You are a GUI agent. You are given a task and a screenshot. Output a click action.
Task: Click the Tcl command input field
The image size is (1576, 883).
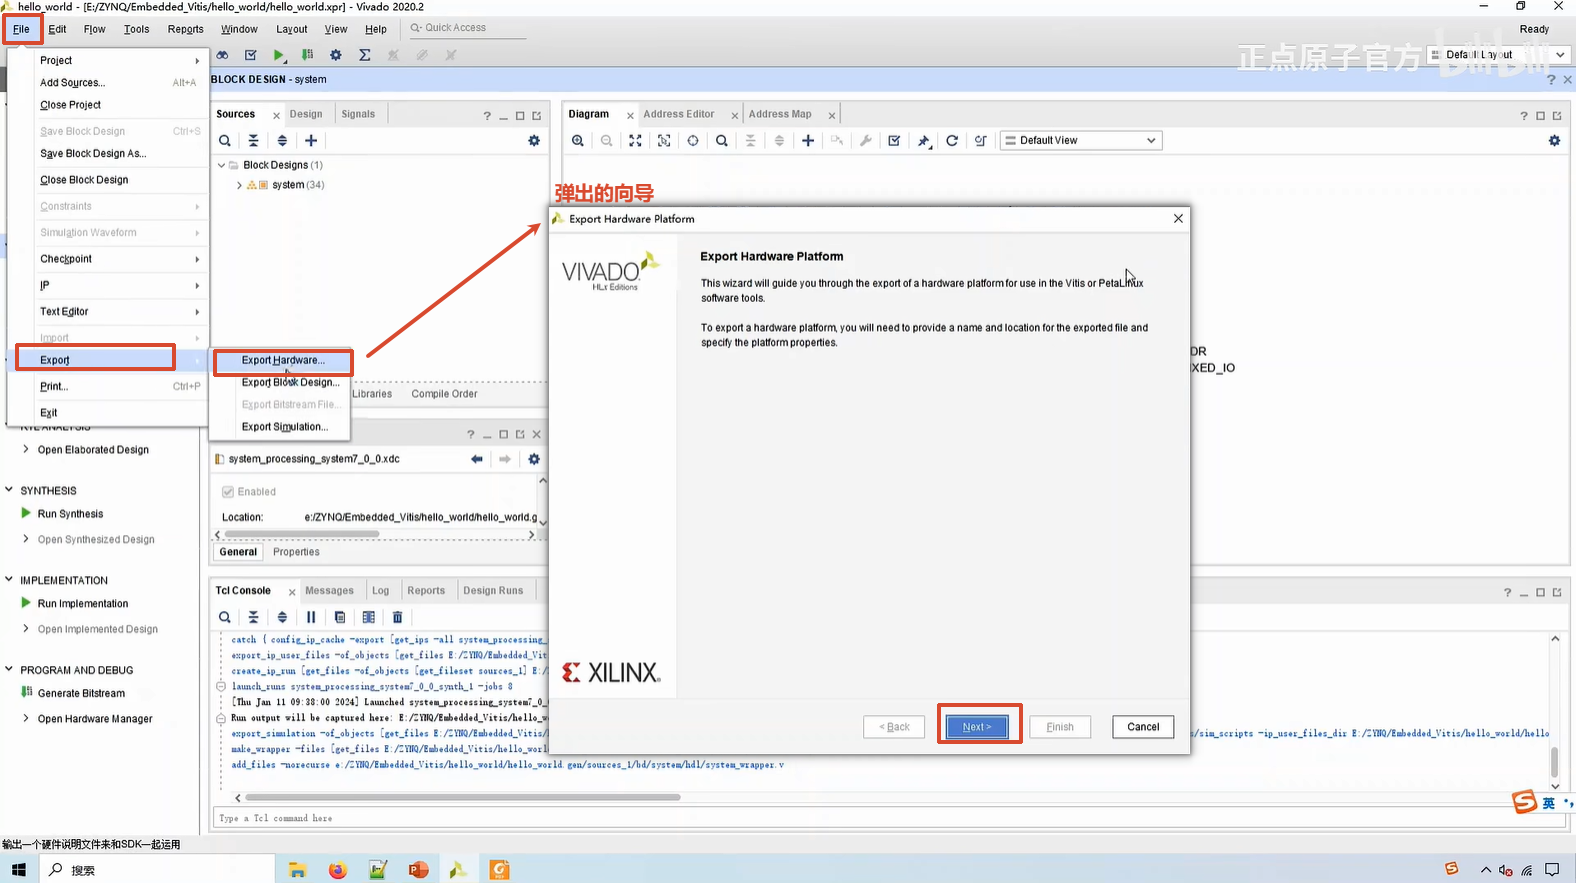point(890,818)
